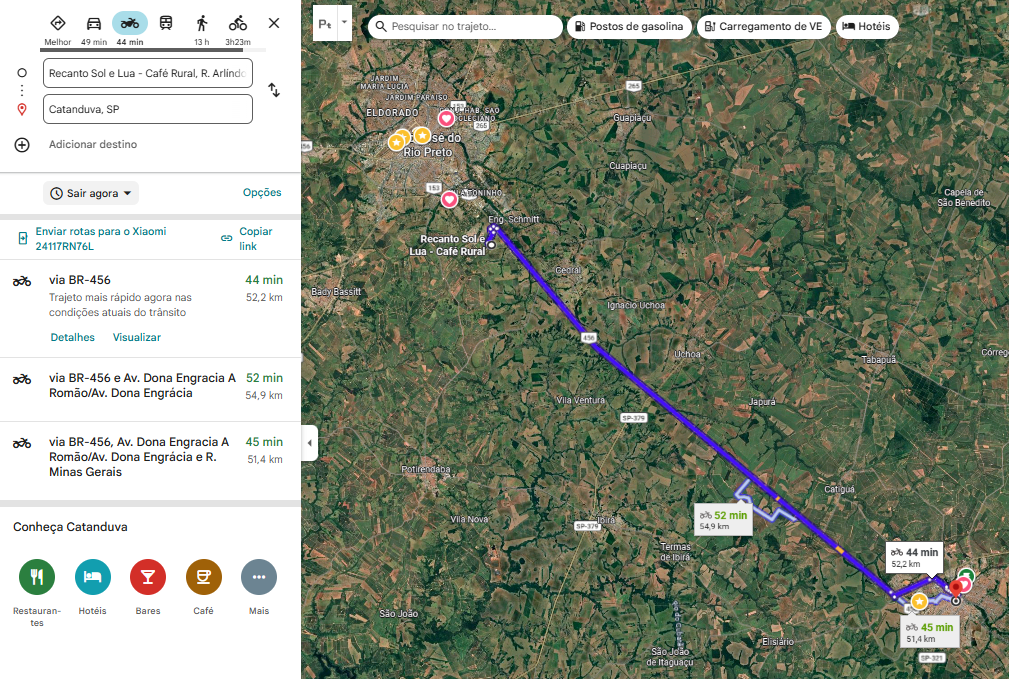Screen dimensions: 1009x679
Task: Click the Adicionar destino plus icon
Action: [x=22, y=145]
